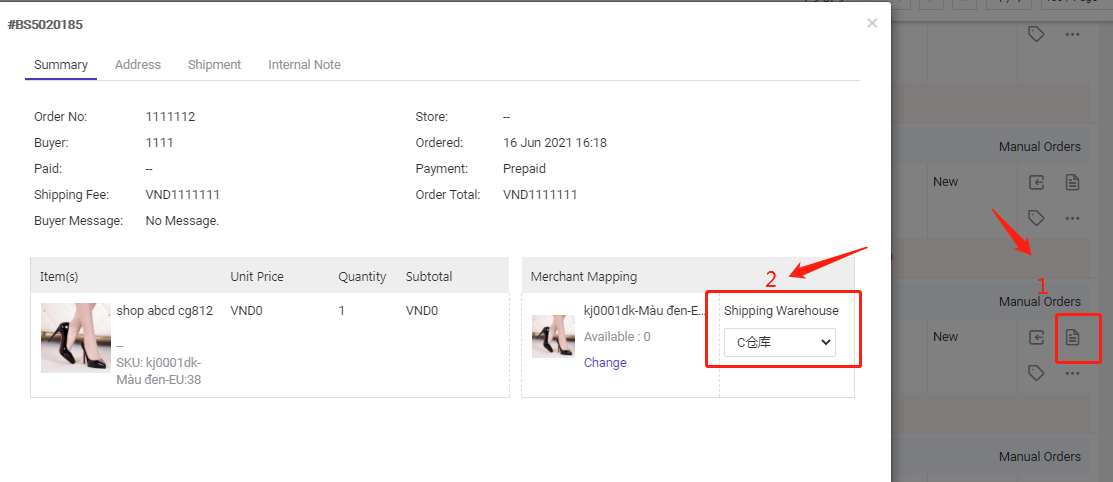Image resolution: width=1113 pixels, height=482 pixels.
Task: Click the Shipping Fee value VND1111111
Action: pos(182,195)
